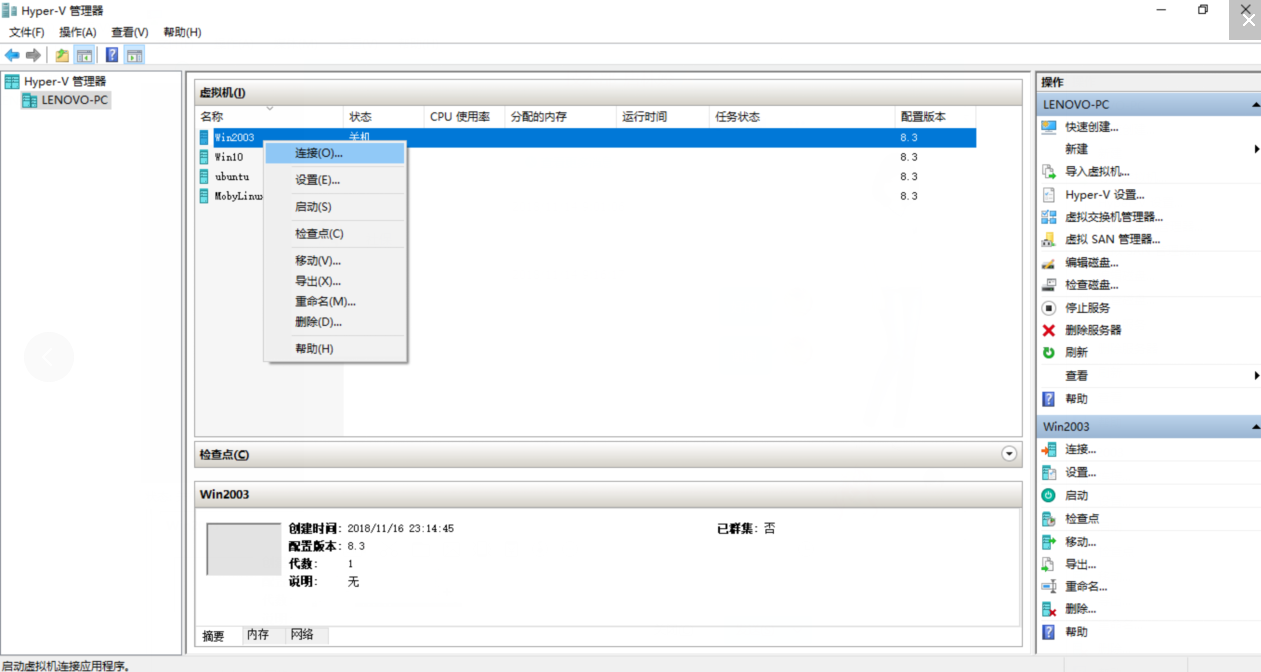Image resolution: width=1261 pixels, height=672 pixels.
Task: Click 导入虚拟机... action
Action: coord(1097,172)
